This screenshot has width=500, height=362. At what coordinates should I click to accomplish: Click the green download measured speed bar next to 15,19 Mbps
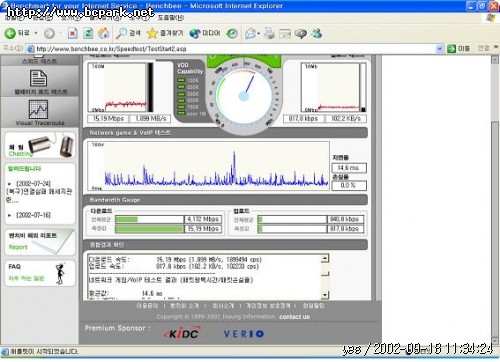coord(149,229)
